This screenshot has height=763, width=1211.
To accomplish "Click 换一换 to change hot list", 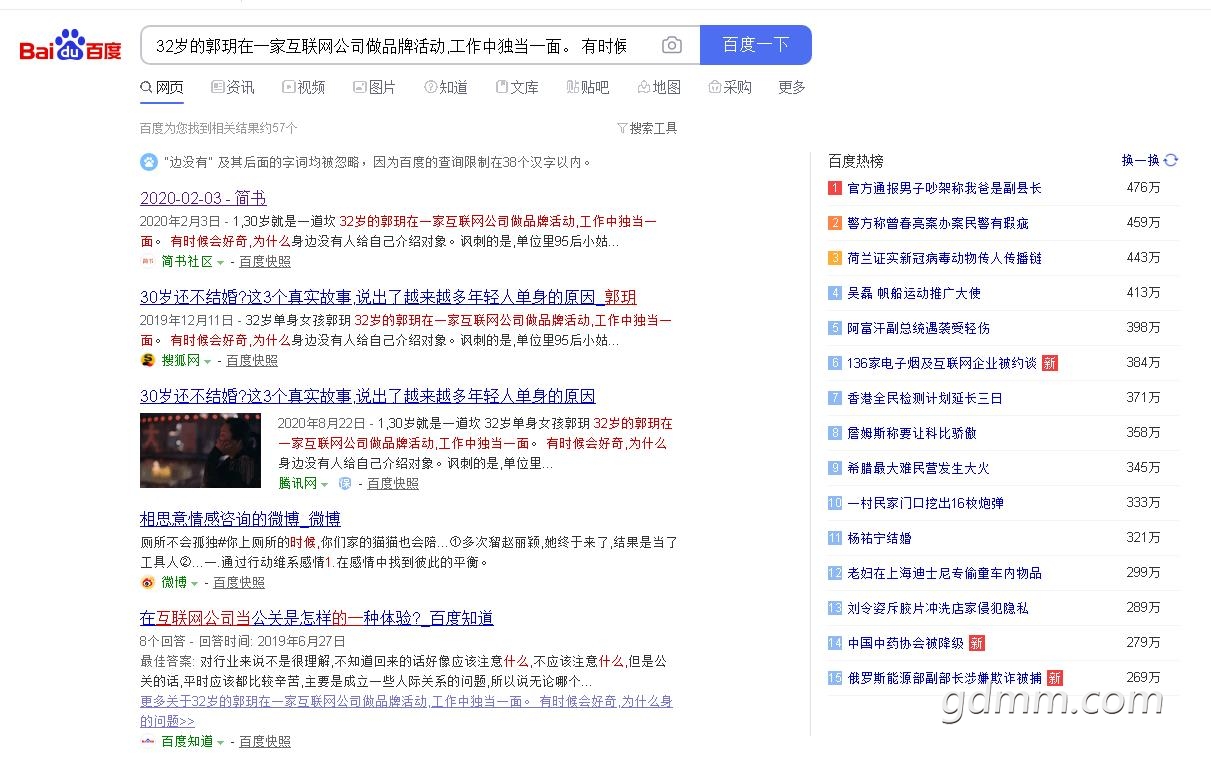I will tap(1141, 160).
